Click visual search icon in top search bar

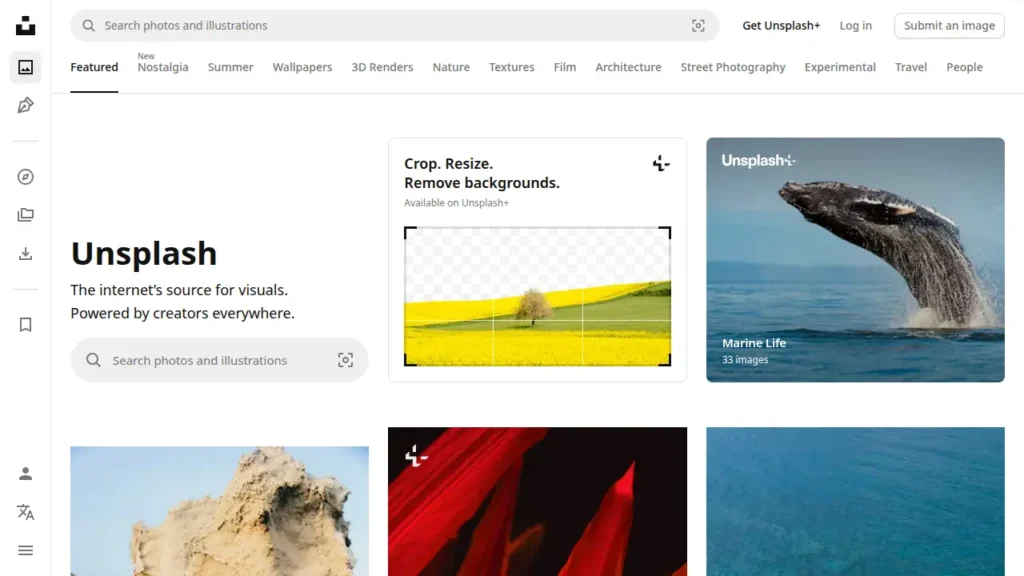pos(698,25)
